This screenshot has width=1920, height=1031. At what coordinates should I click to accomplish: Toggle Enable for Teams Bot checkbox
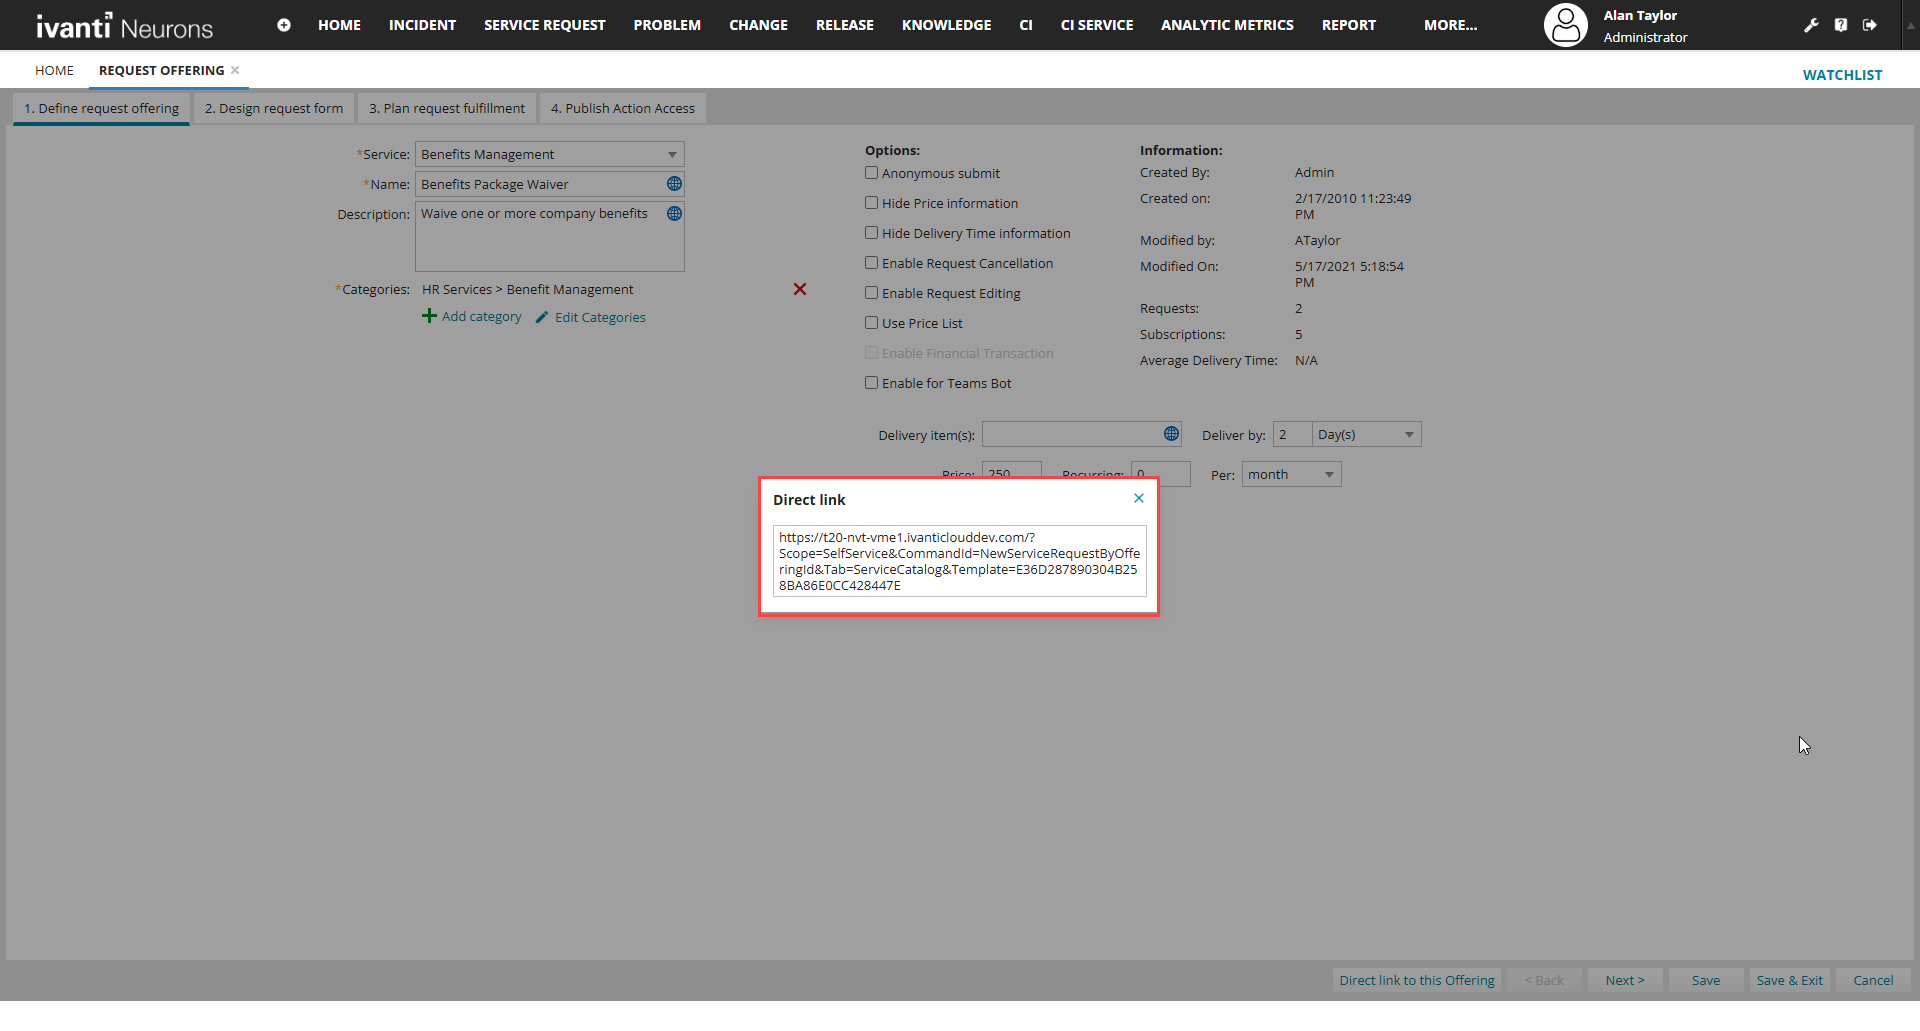tap(871, 383)
